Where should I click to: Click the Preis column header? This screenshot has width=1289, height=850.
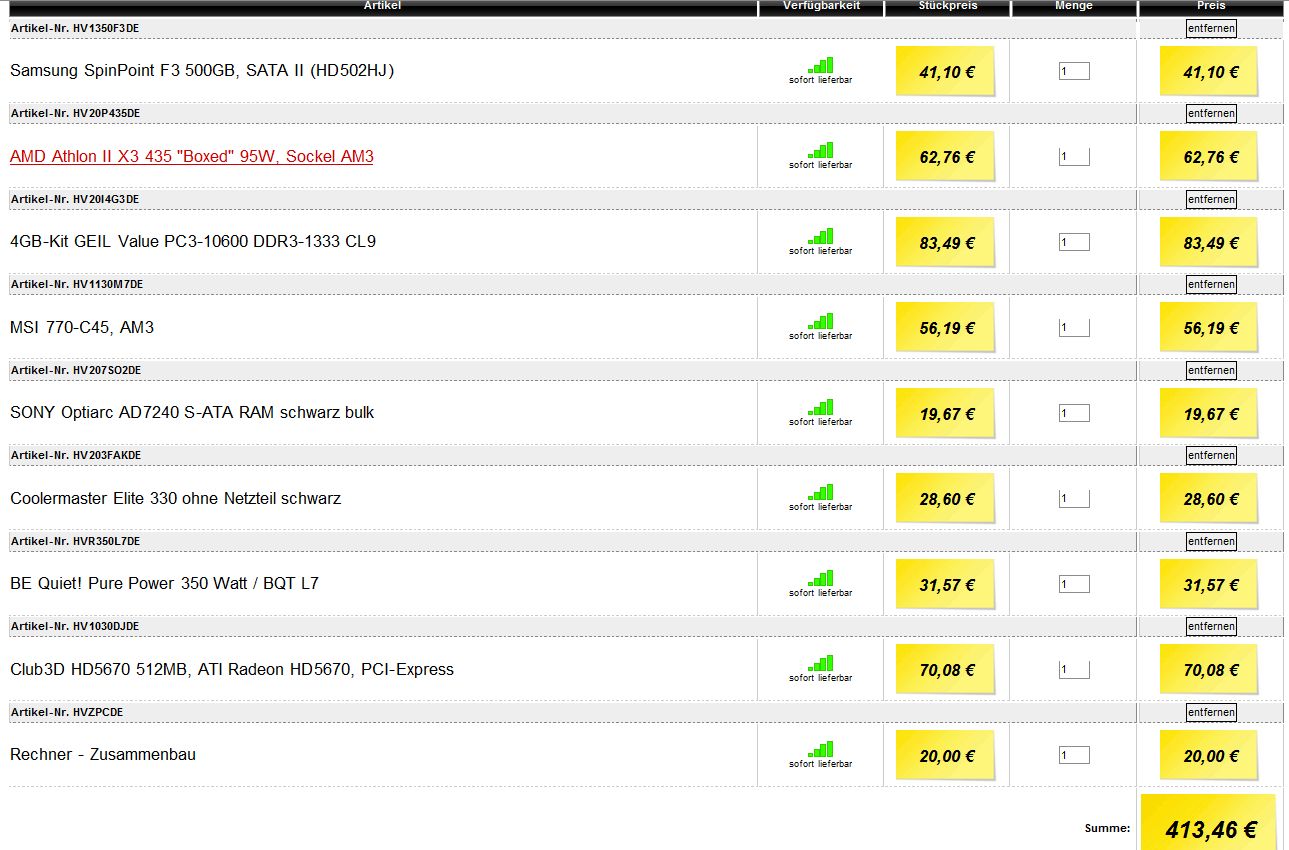1211,7
